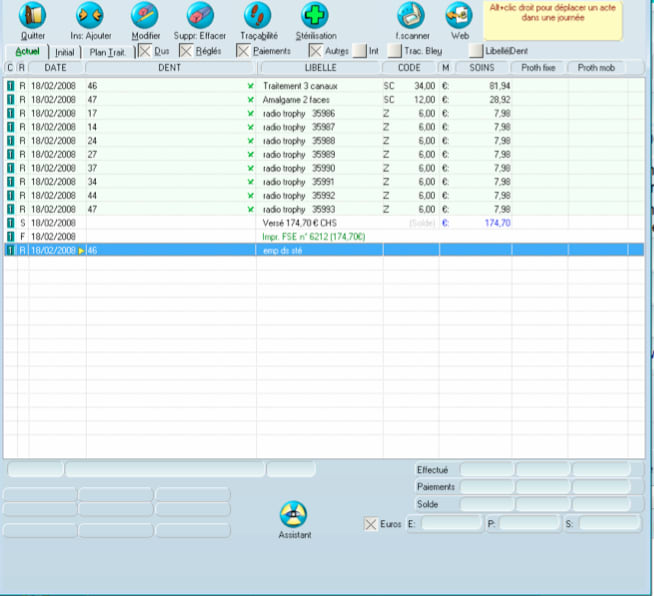This screenshot has width=654, height=596.
Task: Click the Quitter door icon
Action: tap(33, 16)
